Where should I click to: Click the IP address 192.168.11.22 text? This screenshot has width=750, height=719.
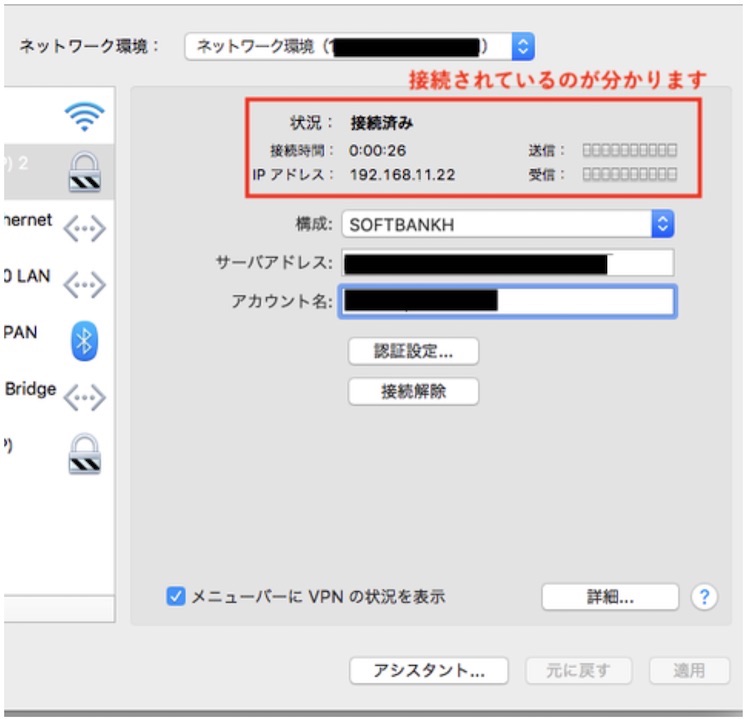(402, 175)
